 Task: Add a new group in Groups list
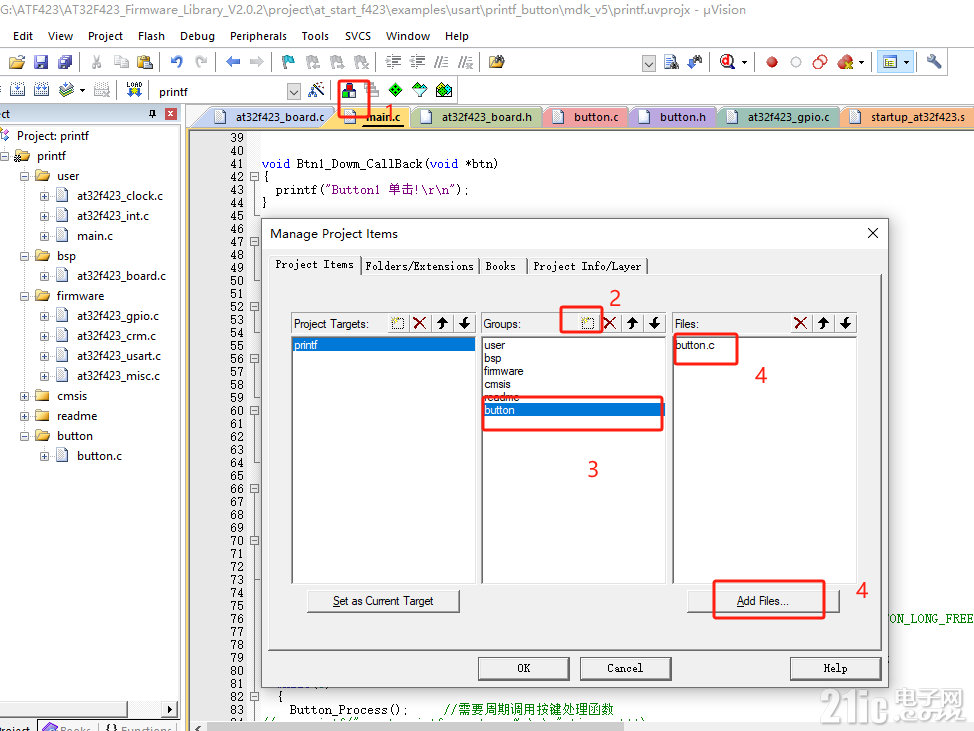(x=587, y=323)
